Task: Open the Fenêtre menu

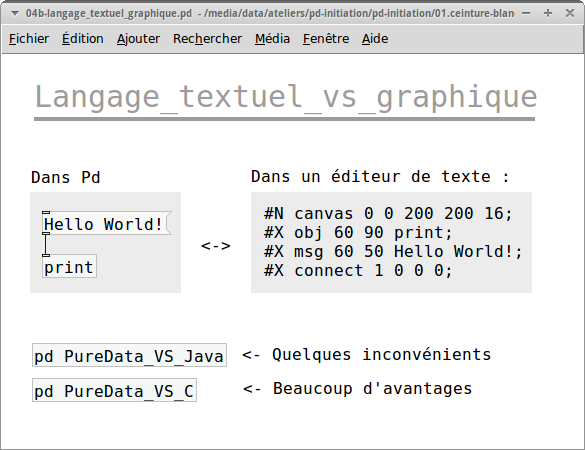Action: pyautogui.click(x=326, y=39)
